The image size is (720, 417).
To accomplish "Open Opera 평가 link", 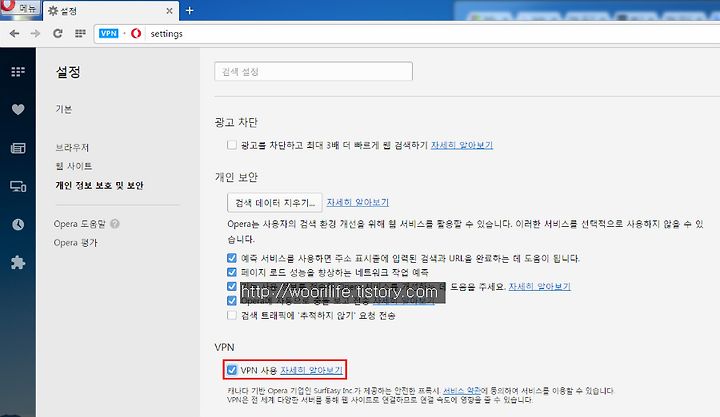I will click(x=75, y=242).
